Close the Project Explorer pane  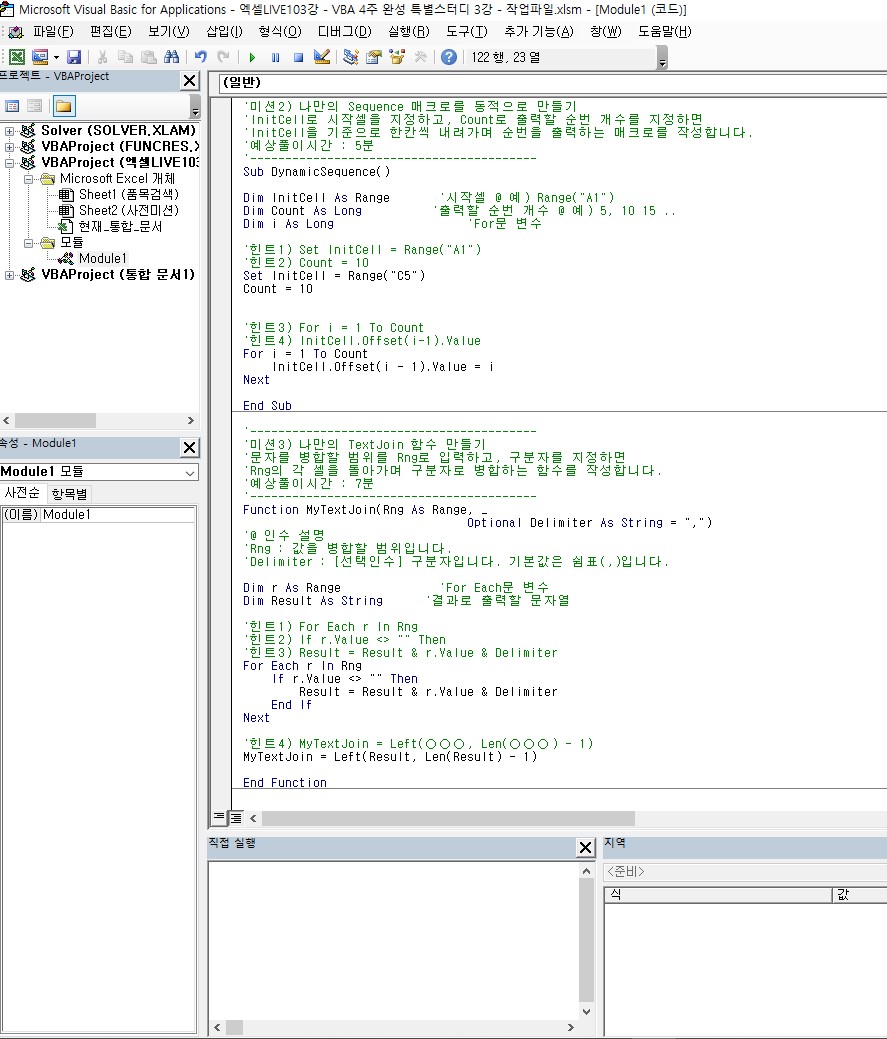pyautogui.click(x=189, y=81)
